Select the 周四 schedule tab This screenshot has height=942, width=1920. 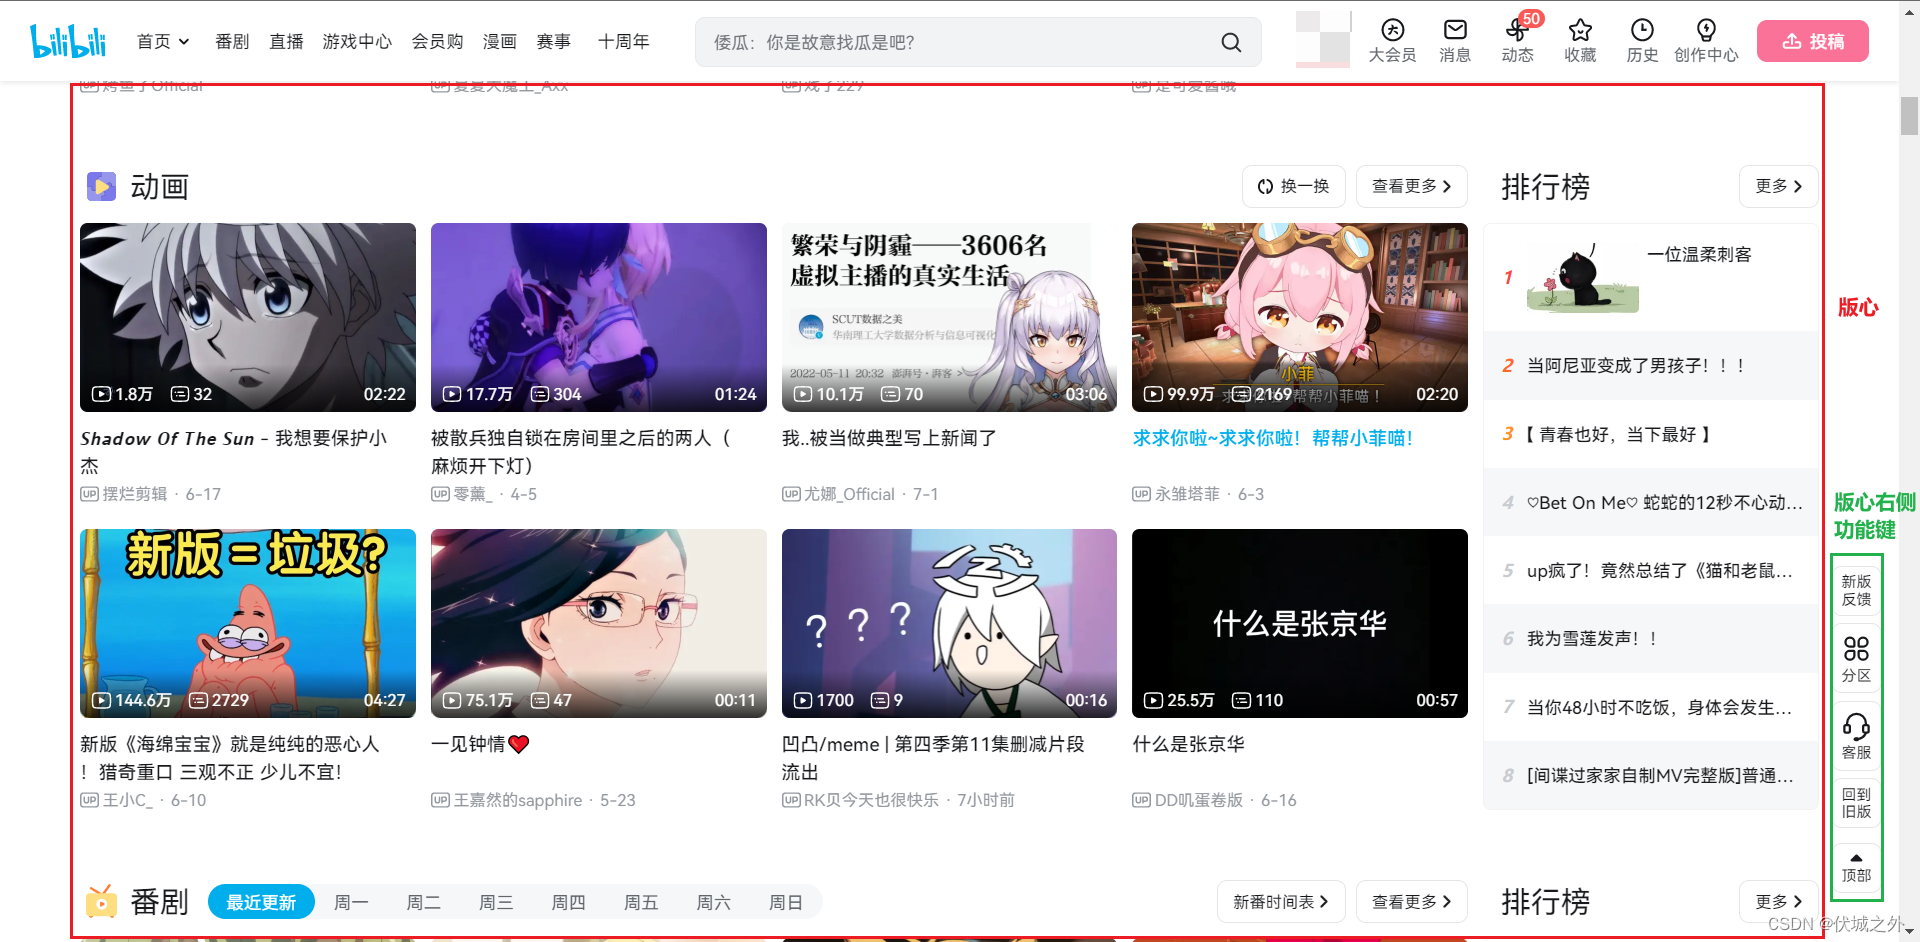click(568, 902)
